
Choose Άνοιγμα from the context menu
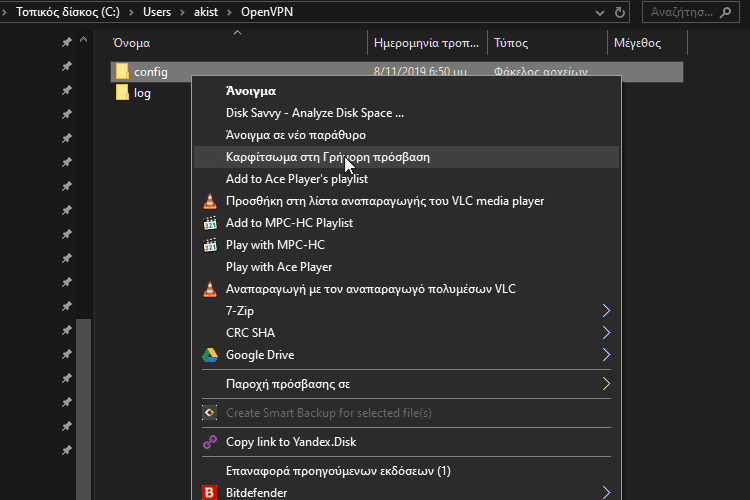[x=251, y=91]
